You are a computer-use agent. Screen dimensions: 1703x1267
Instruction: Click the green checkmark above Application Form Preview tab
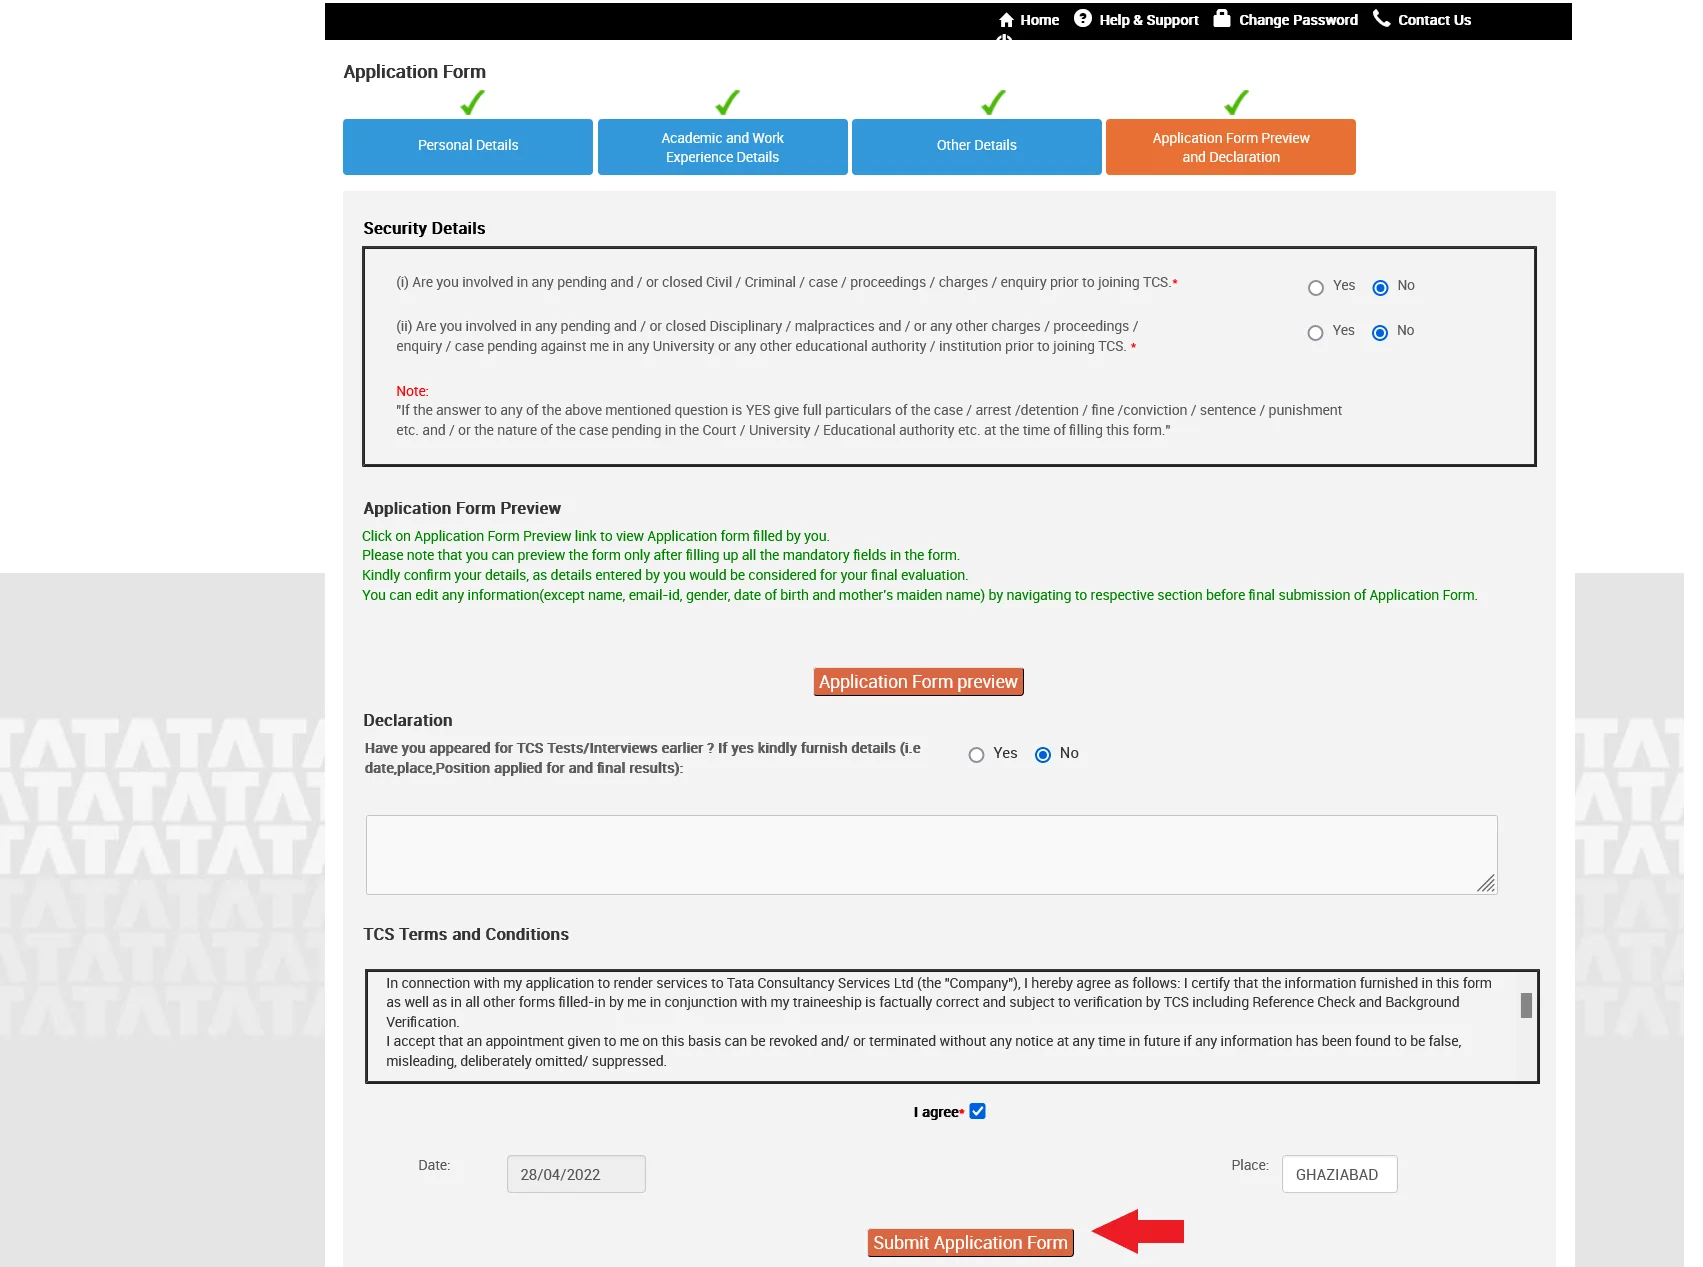click(1236, 102)
